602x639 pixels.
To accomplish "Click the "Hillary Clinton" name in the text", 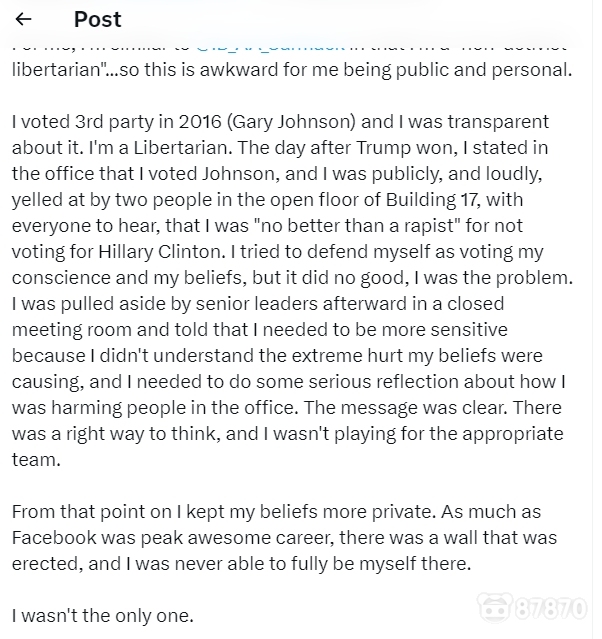I will (161, 252).
